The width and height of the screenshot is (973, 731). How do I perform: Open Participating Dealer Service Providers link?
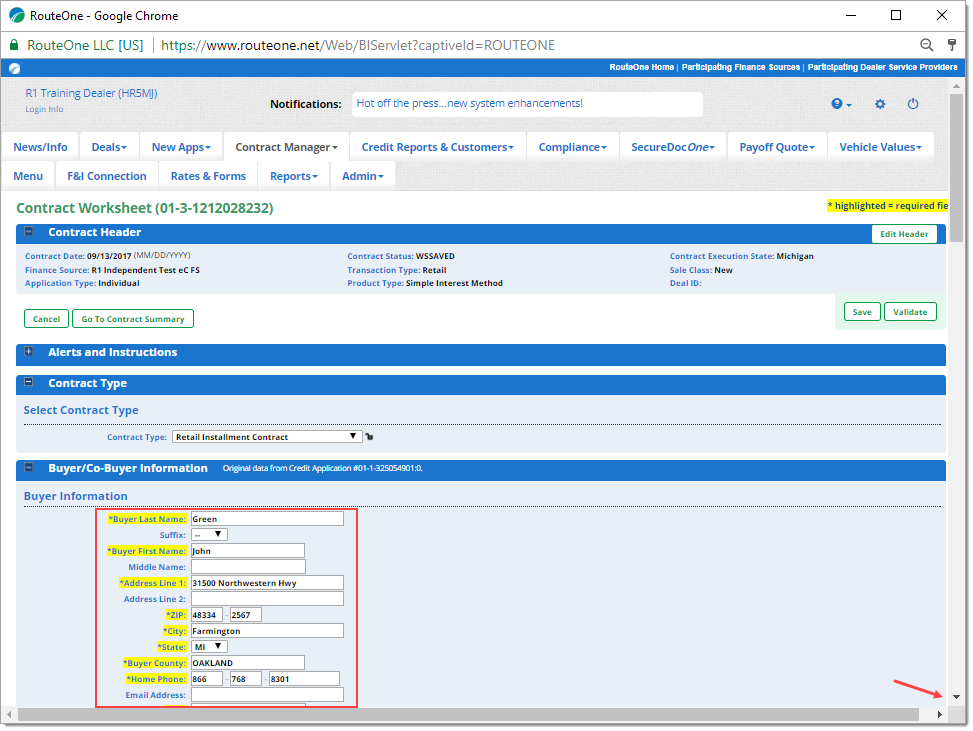pos(882,67)
